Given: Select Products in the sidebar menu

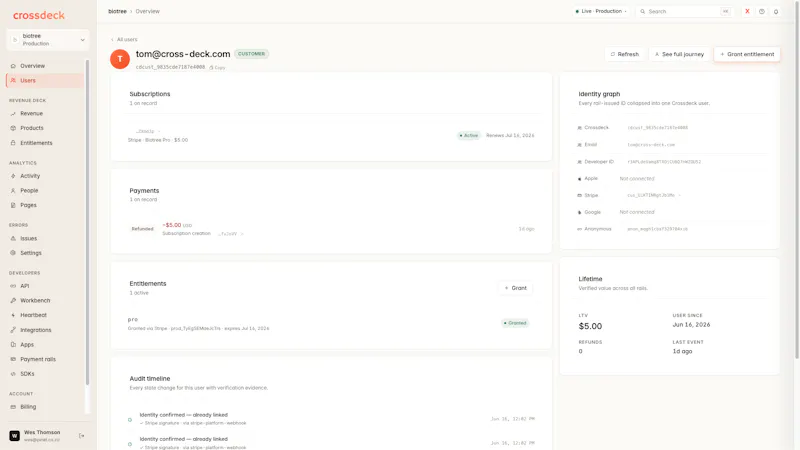Looking at the screenshot, I should 32,128.
